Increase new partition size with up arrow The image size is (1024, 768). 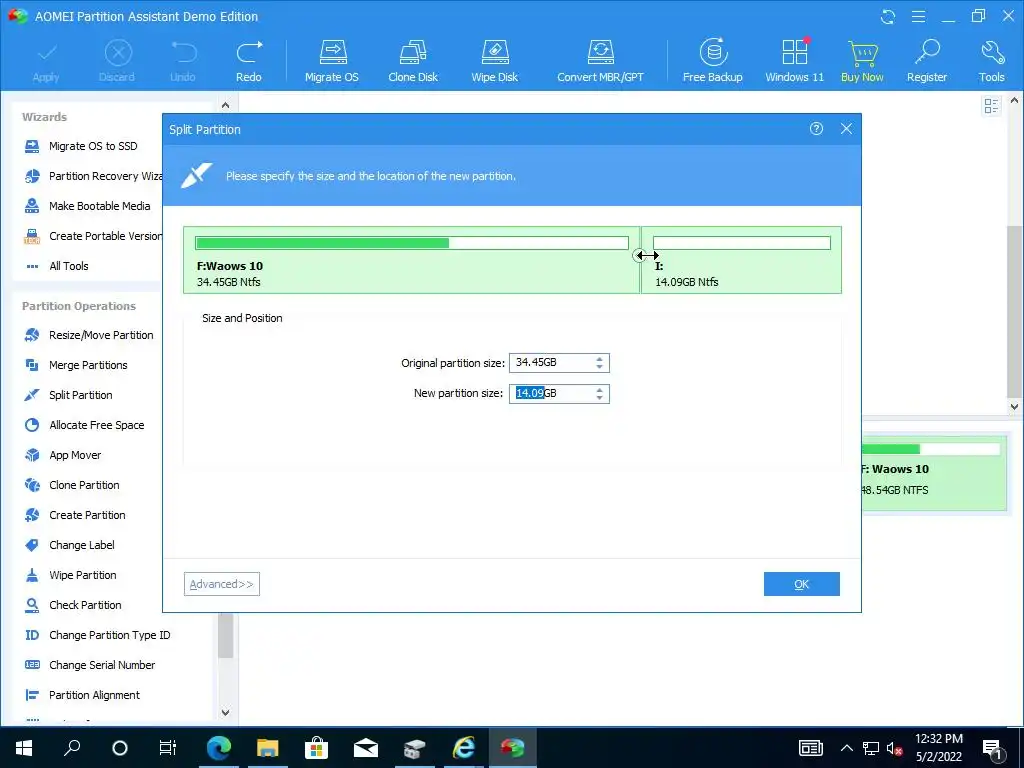pyautogui.click(x=600, y=389)
